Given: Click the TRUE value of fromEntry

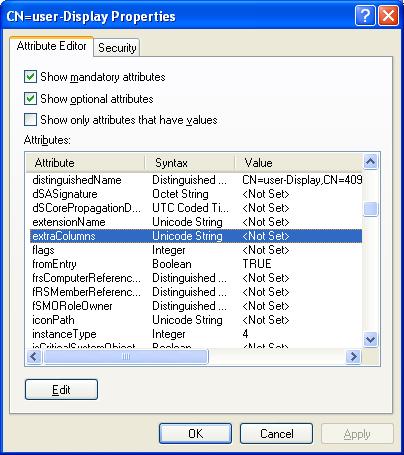Looking at the screenshot, I should (257, 264).
